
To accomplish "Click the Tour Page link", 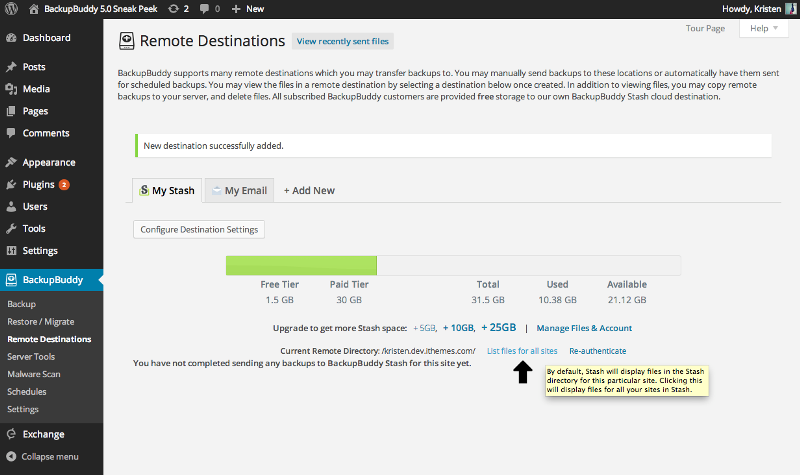I will [x=705, y=29].
